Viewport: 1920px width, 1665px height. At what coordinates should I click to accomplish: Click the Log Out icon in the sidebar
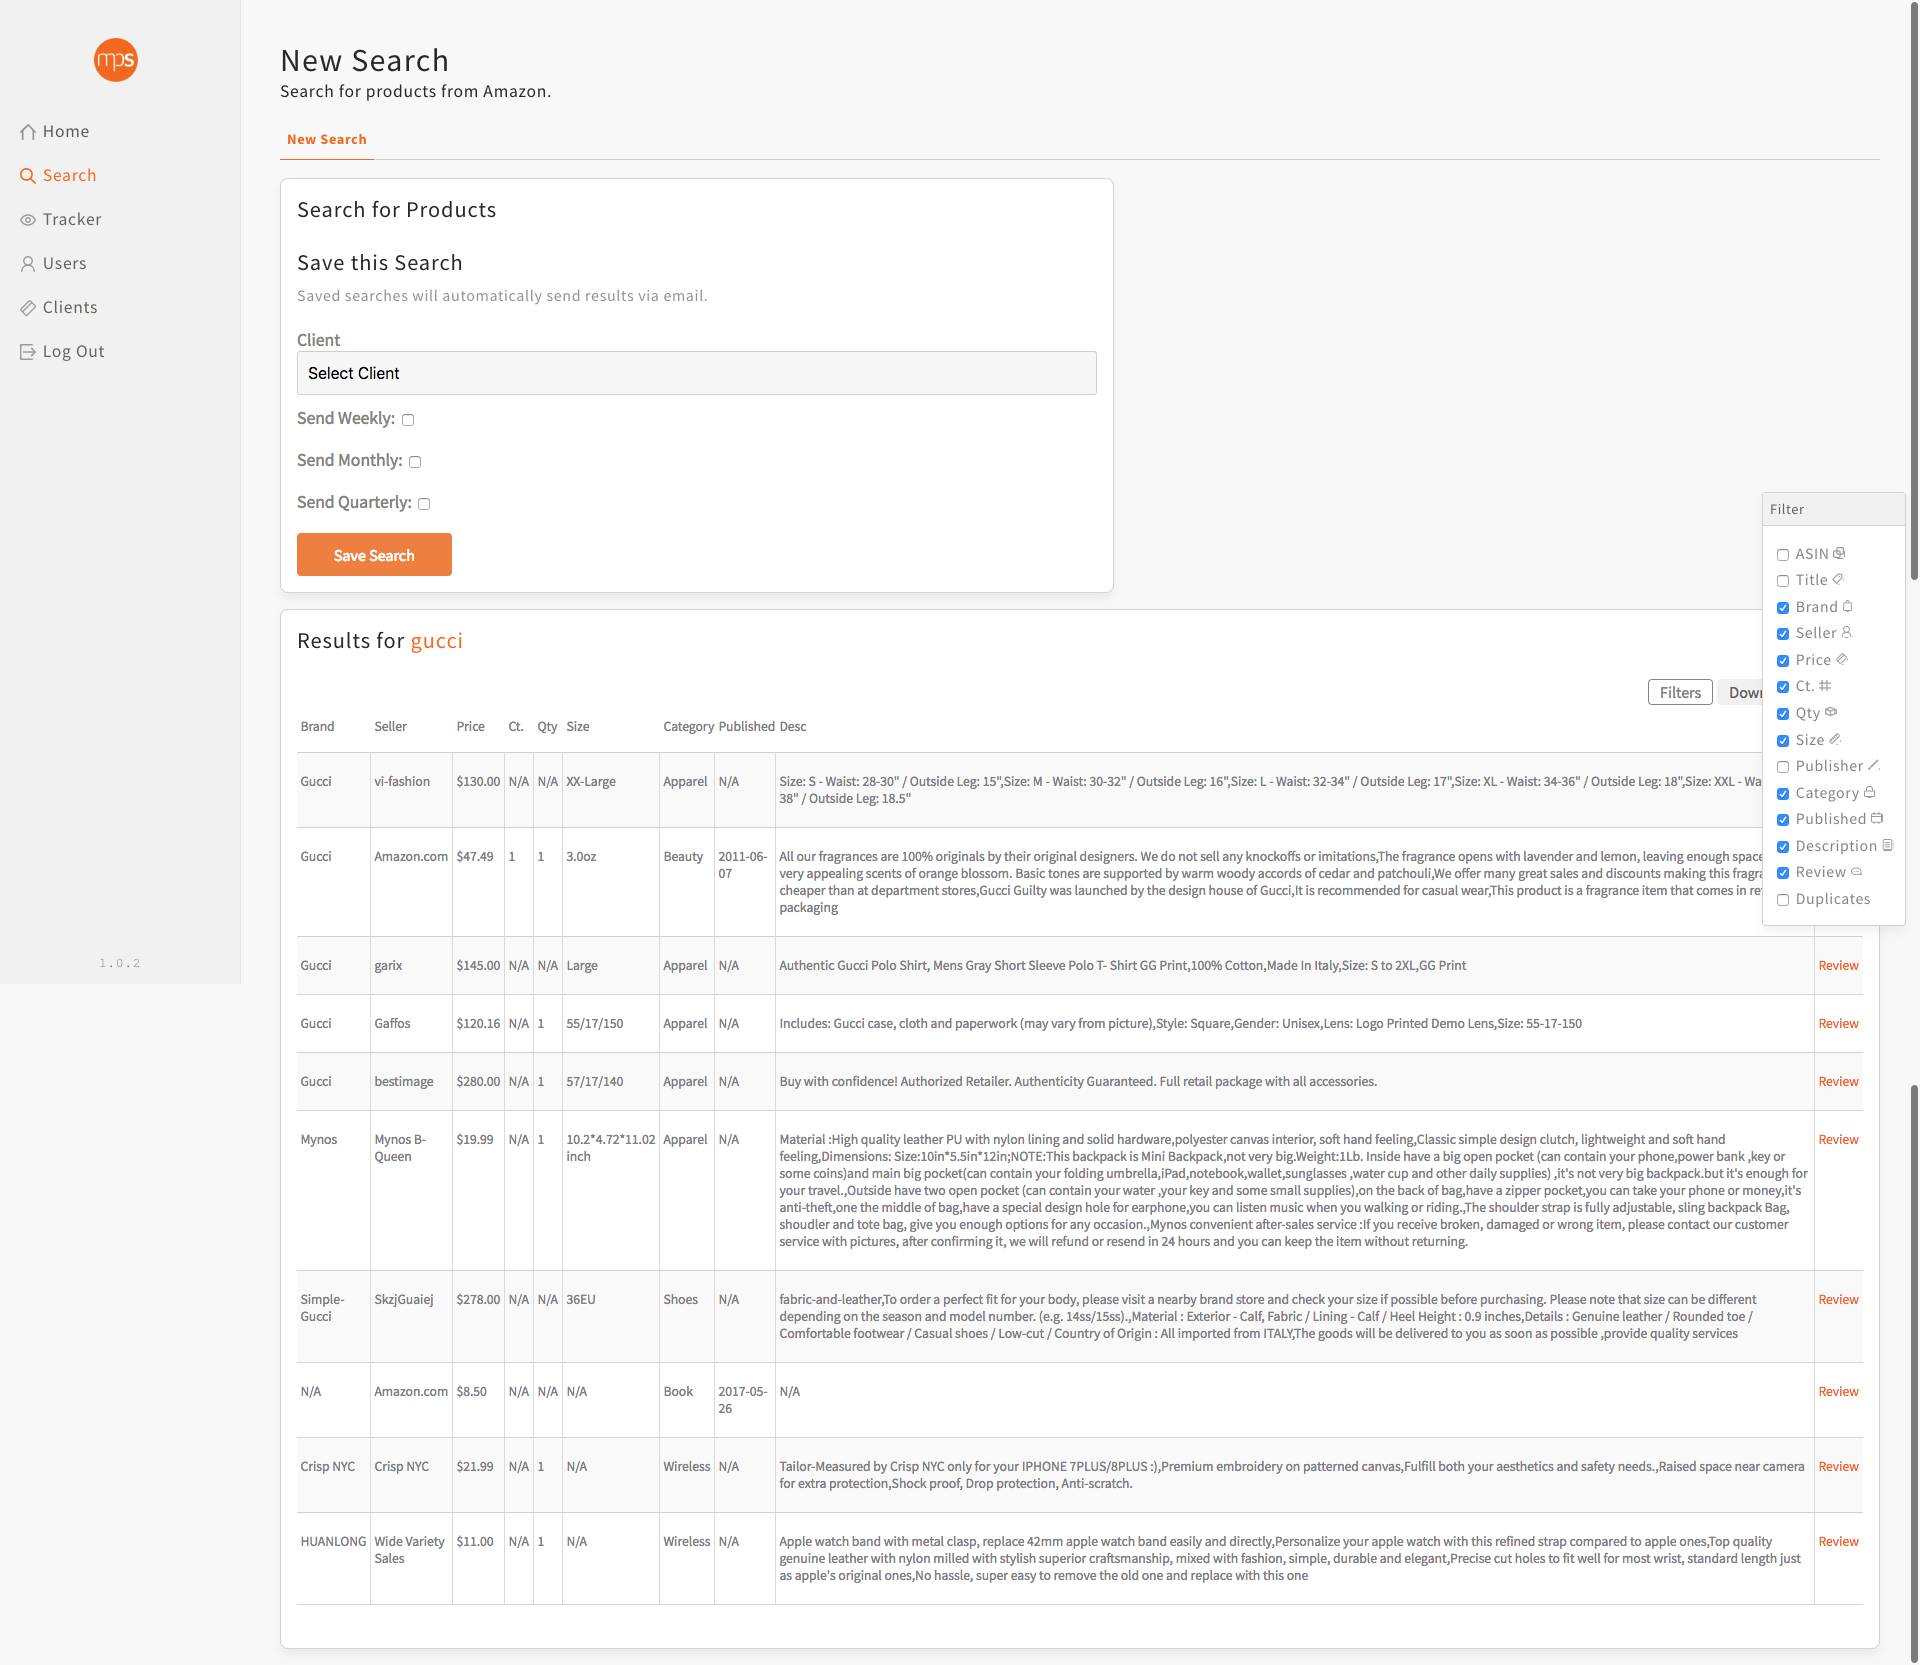point(28,352)
